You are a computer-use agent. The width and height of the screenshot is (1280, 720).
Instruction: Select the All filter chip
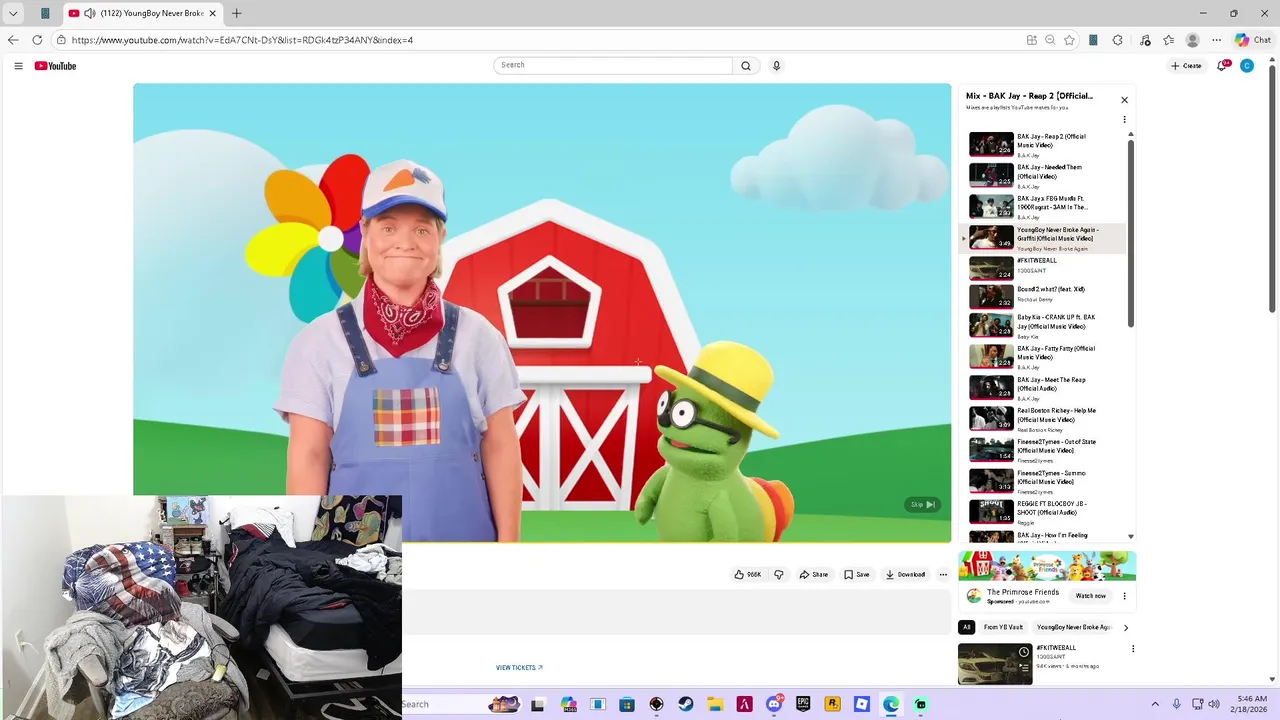click(x=966, y=628)
